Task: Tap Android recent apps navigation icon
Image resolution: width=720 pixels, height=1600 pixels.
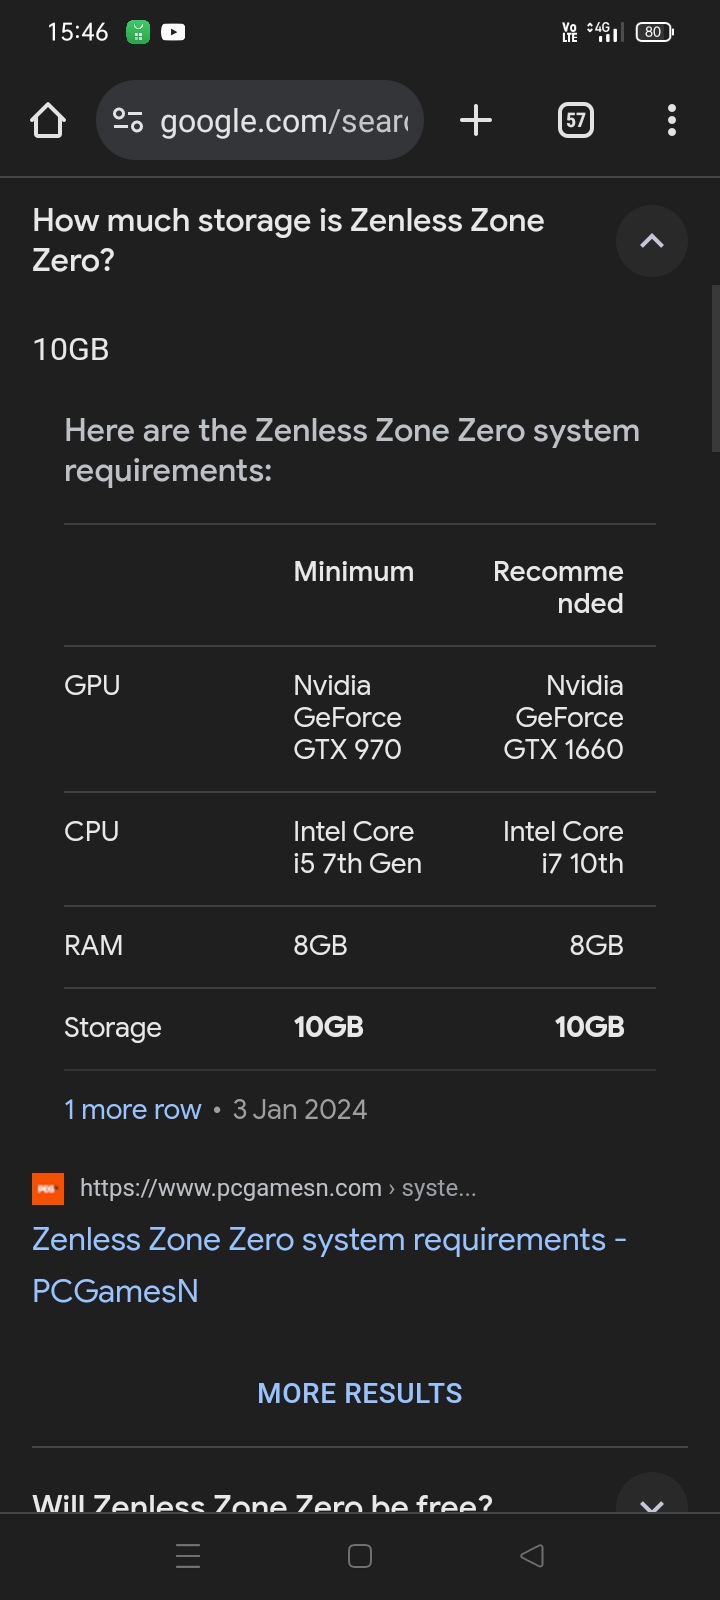Action: coord(188,1556)
